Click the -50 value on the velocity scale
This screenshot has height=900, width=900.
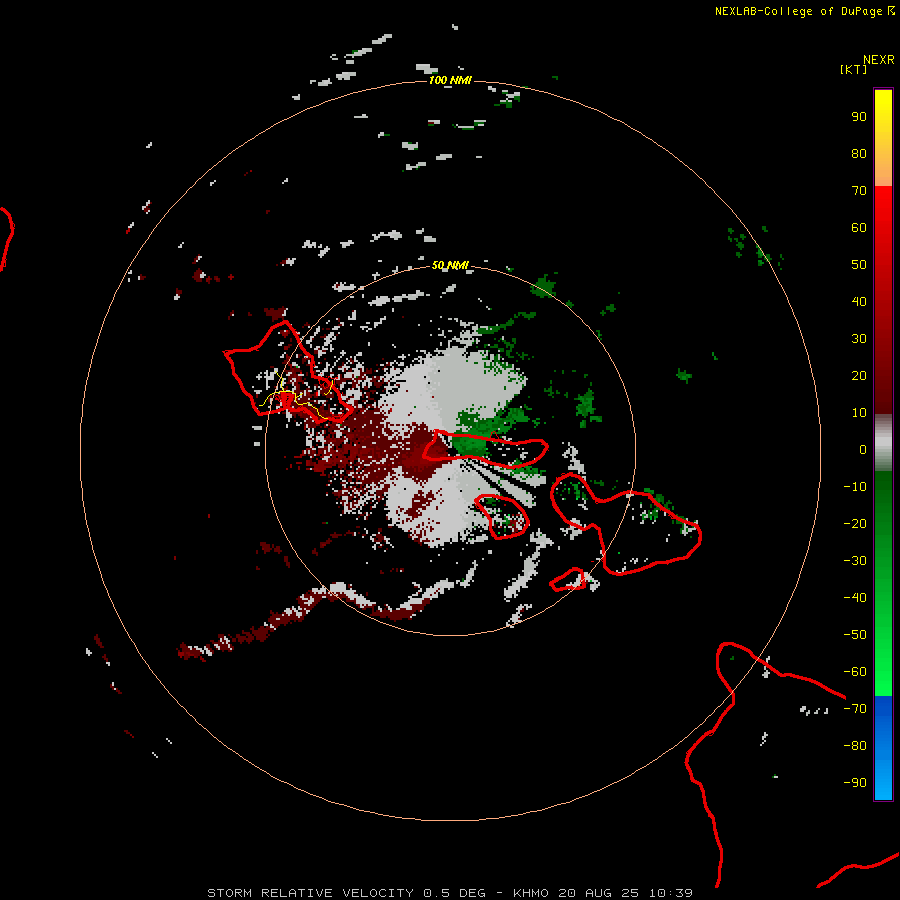point(855,635)
